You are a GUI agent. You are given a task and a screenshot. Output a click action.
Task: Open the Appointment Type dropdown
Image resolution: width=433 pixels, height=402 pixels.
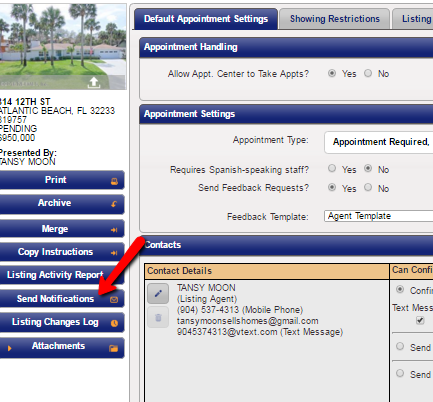click(378, 142)
